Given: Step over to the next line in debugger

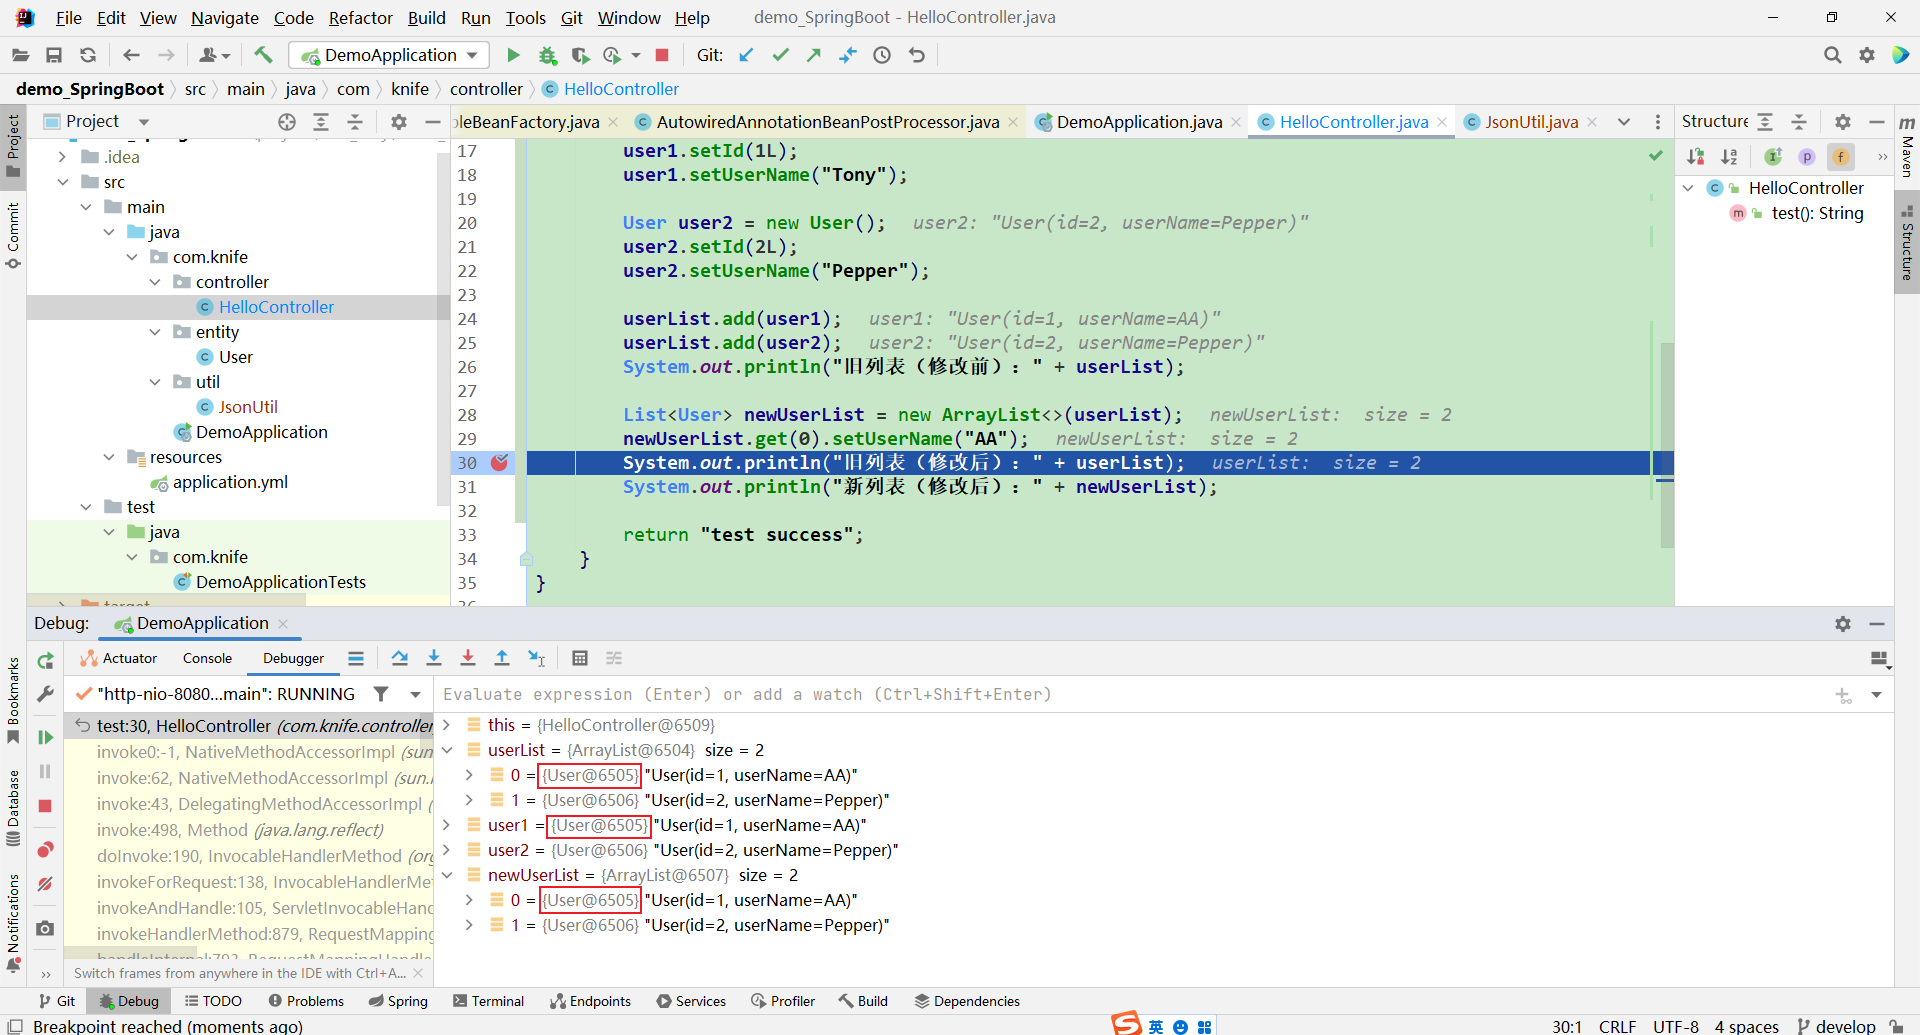Looking at the screenshot, I should (x=400, y=658).
